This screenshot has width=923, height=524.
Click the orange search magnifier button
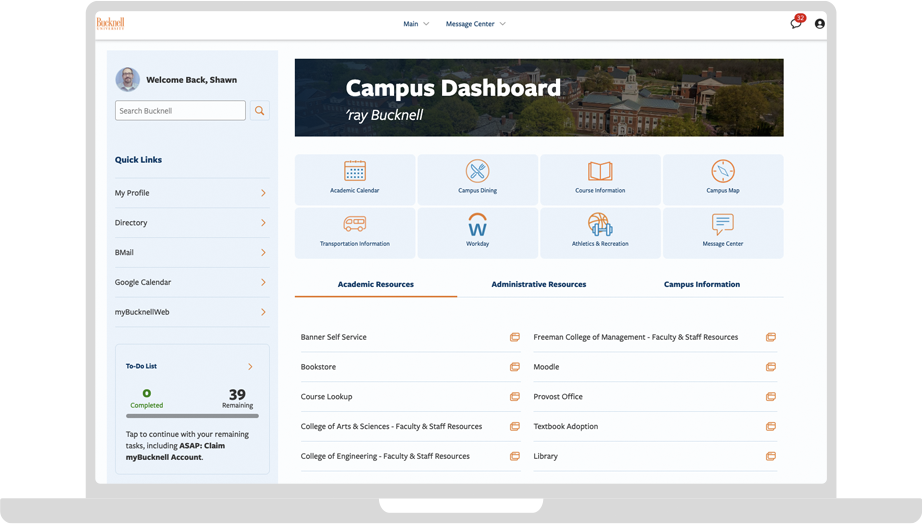(x=260, y=111)
